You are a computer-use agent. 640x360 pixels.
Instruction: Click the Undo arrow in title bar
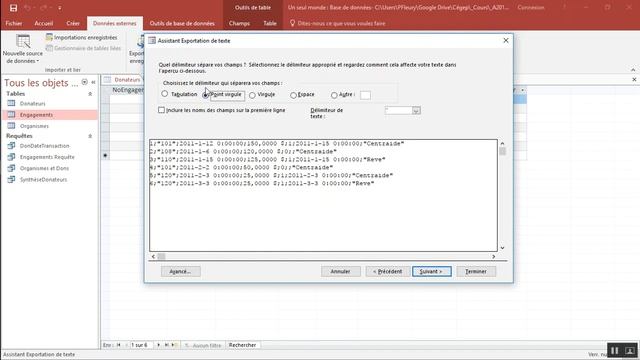pos(27,8)
